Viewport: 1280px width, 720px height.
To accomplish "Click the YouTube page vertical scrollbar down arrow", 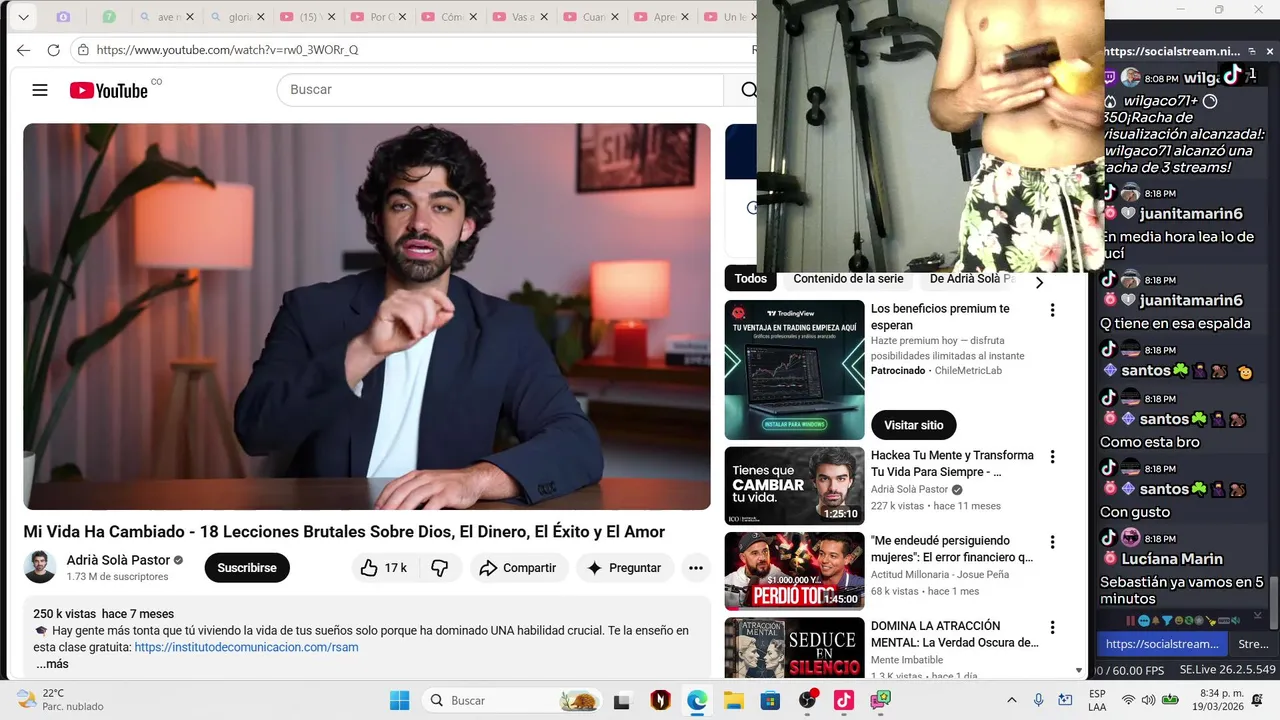I will 1079,671.
